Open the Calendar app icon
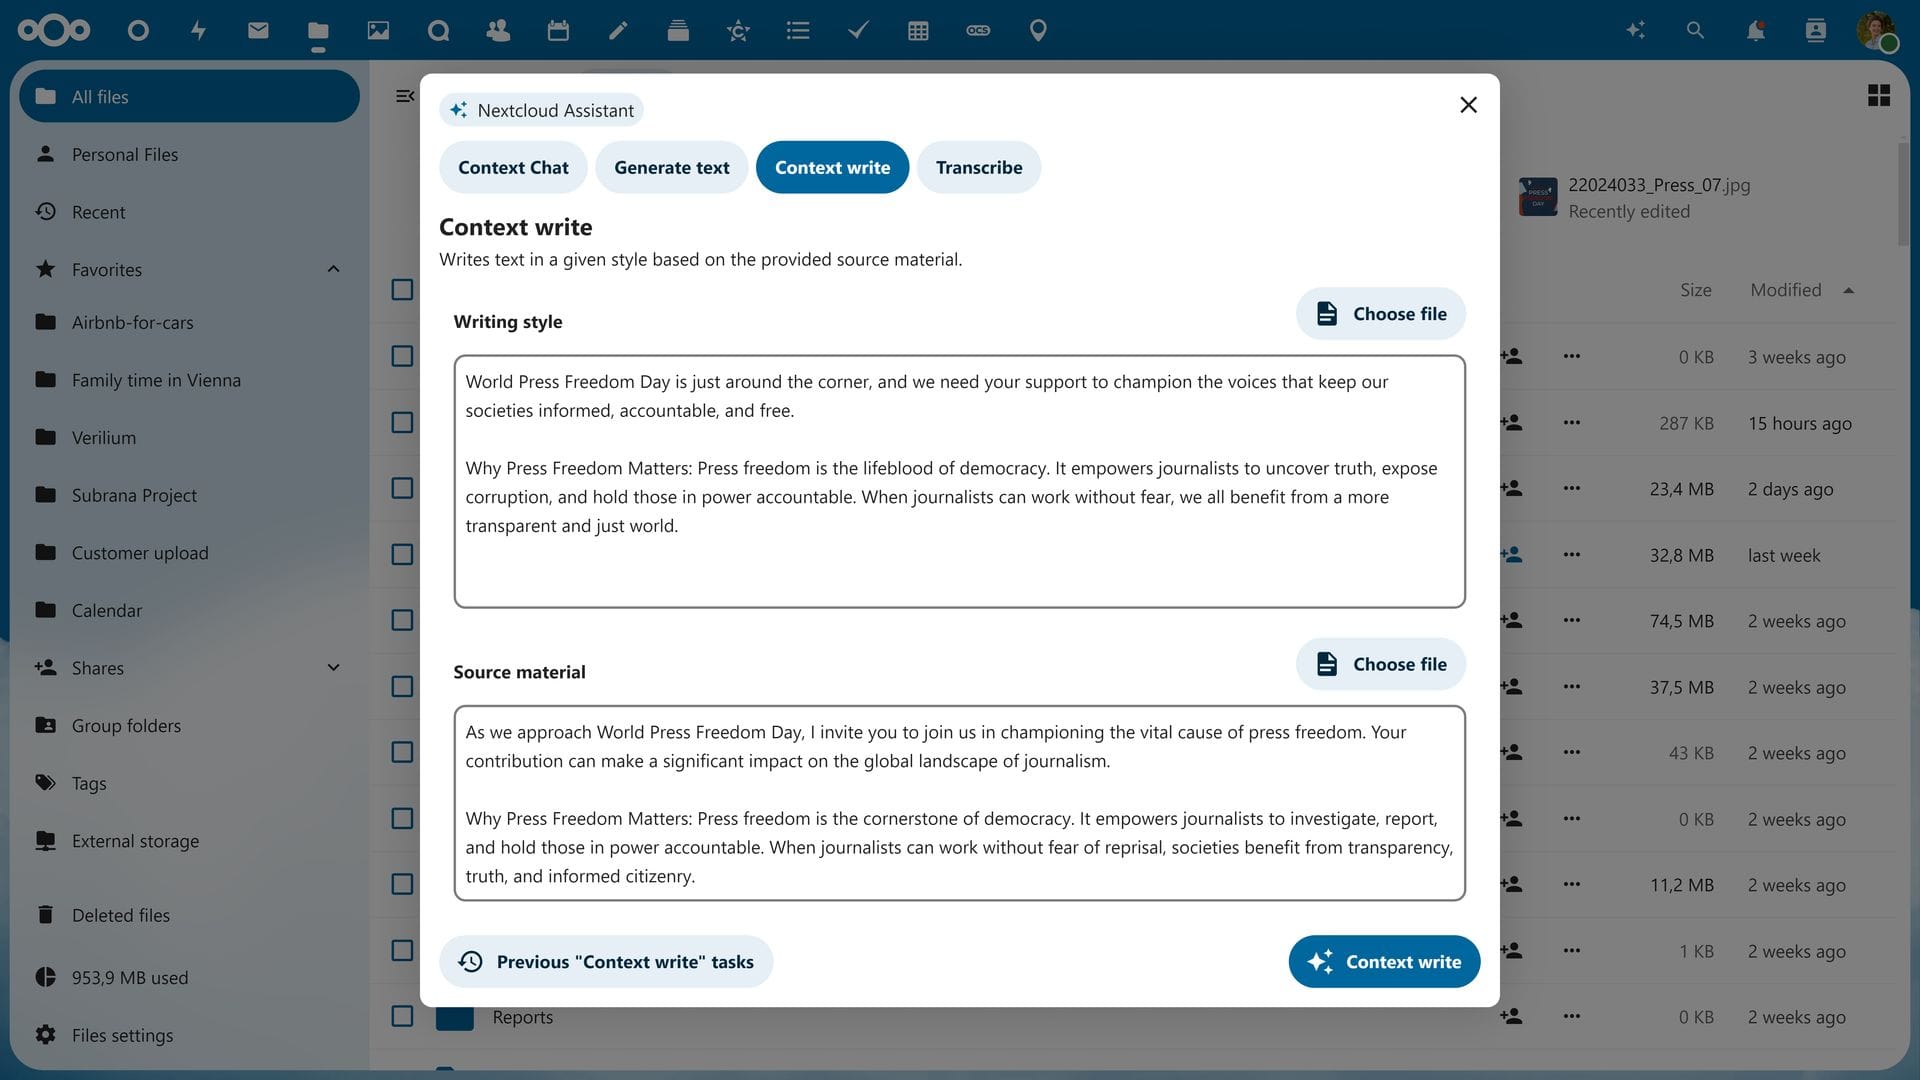The width and height of the screenshot is (1920, 1080). pos(558,30)
